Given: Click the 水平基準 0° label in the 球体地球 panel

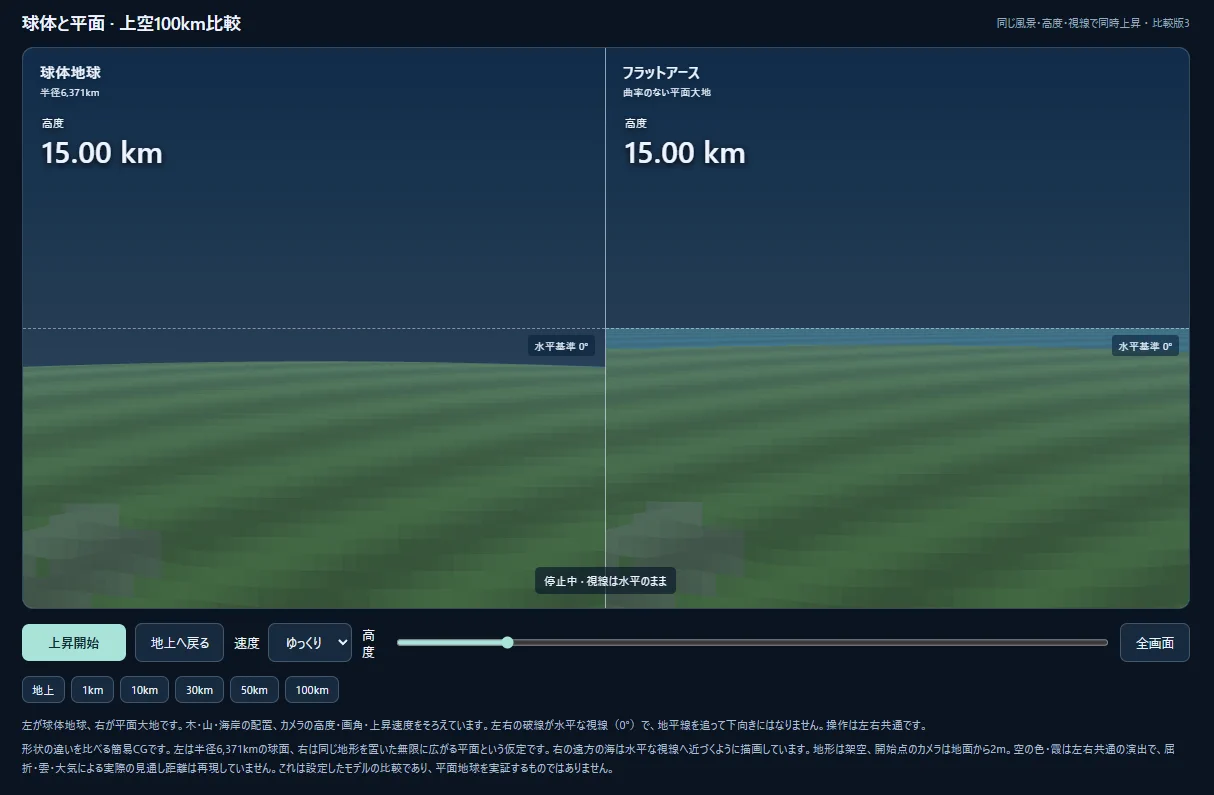Looking at the screenshot, I should point(561,346).
